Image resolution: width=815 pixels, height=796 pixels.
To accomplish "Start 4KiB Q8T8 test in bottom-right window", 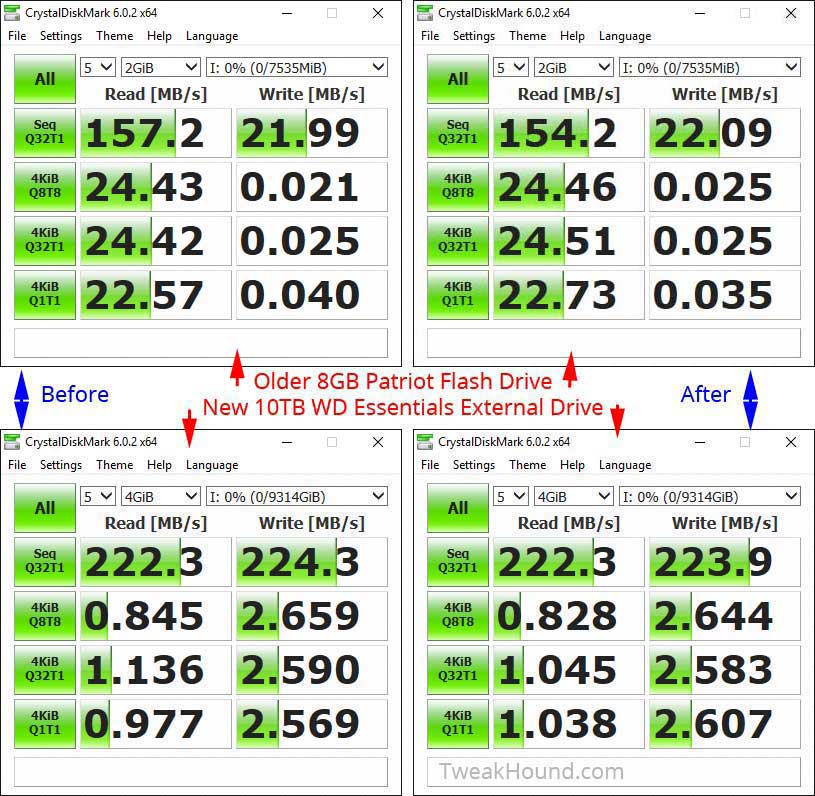I will pyautogui.click(x=457, y=616).
